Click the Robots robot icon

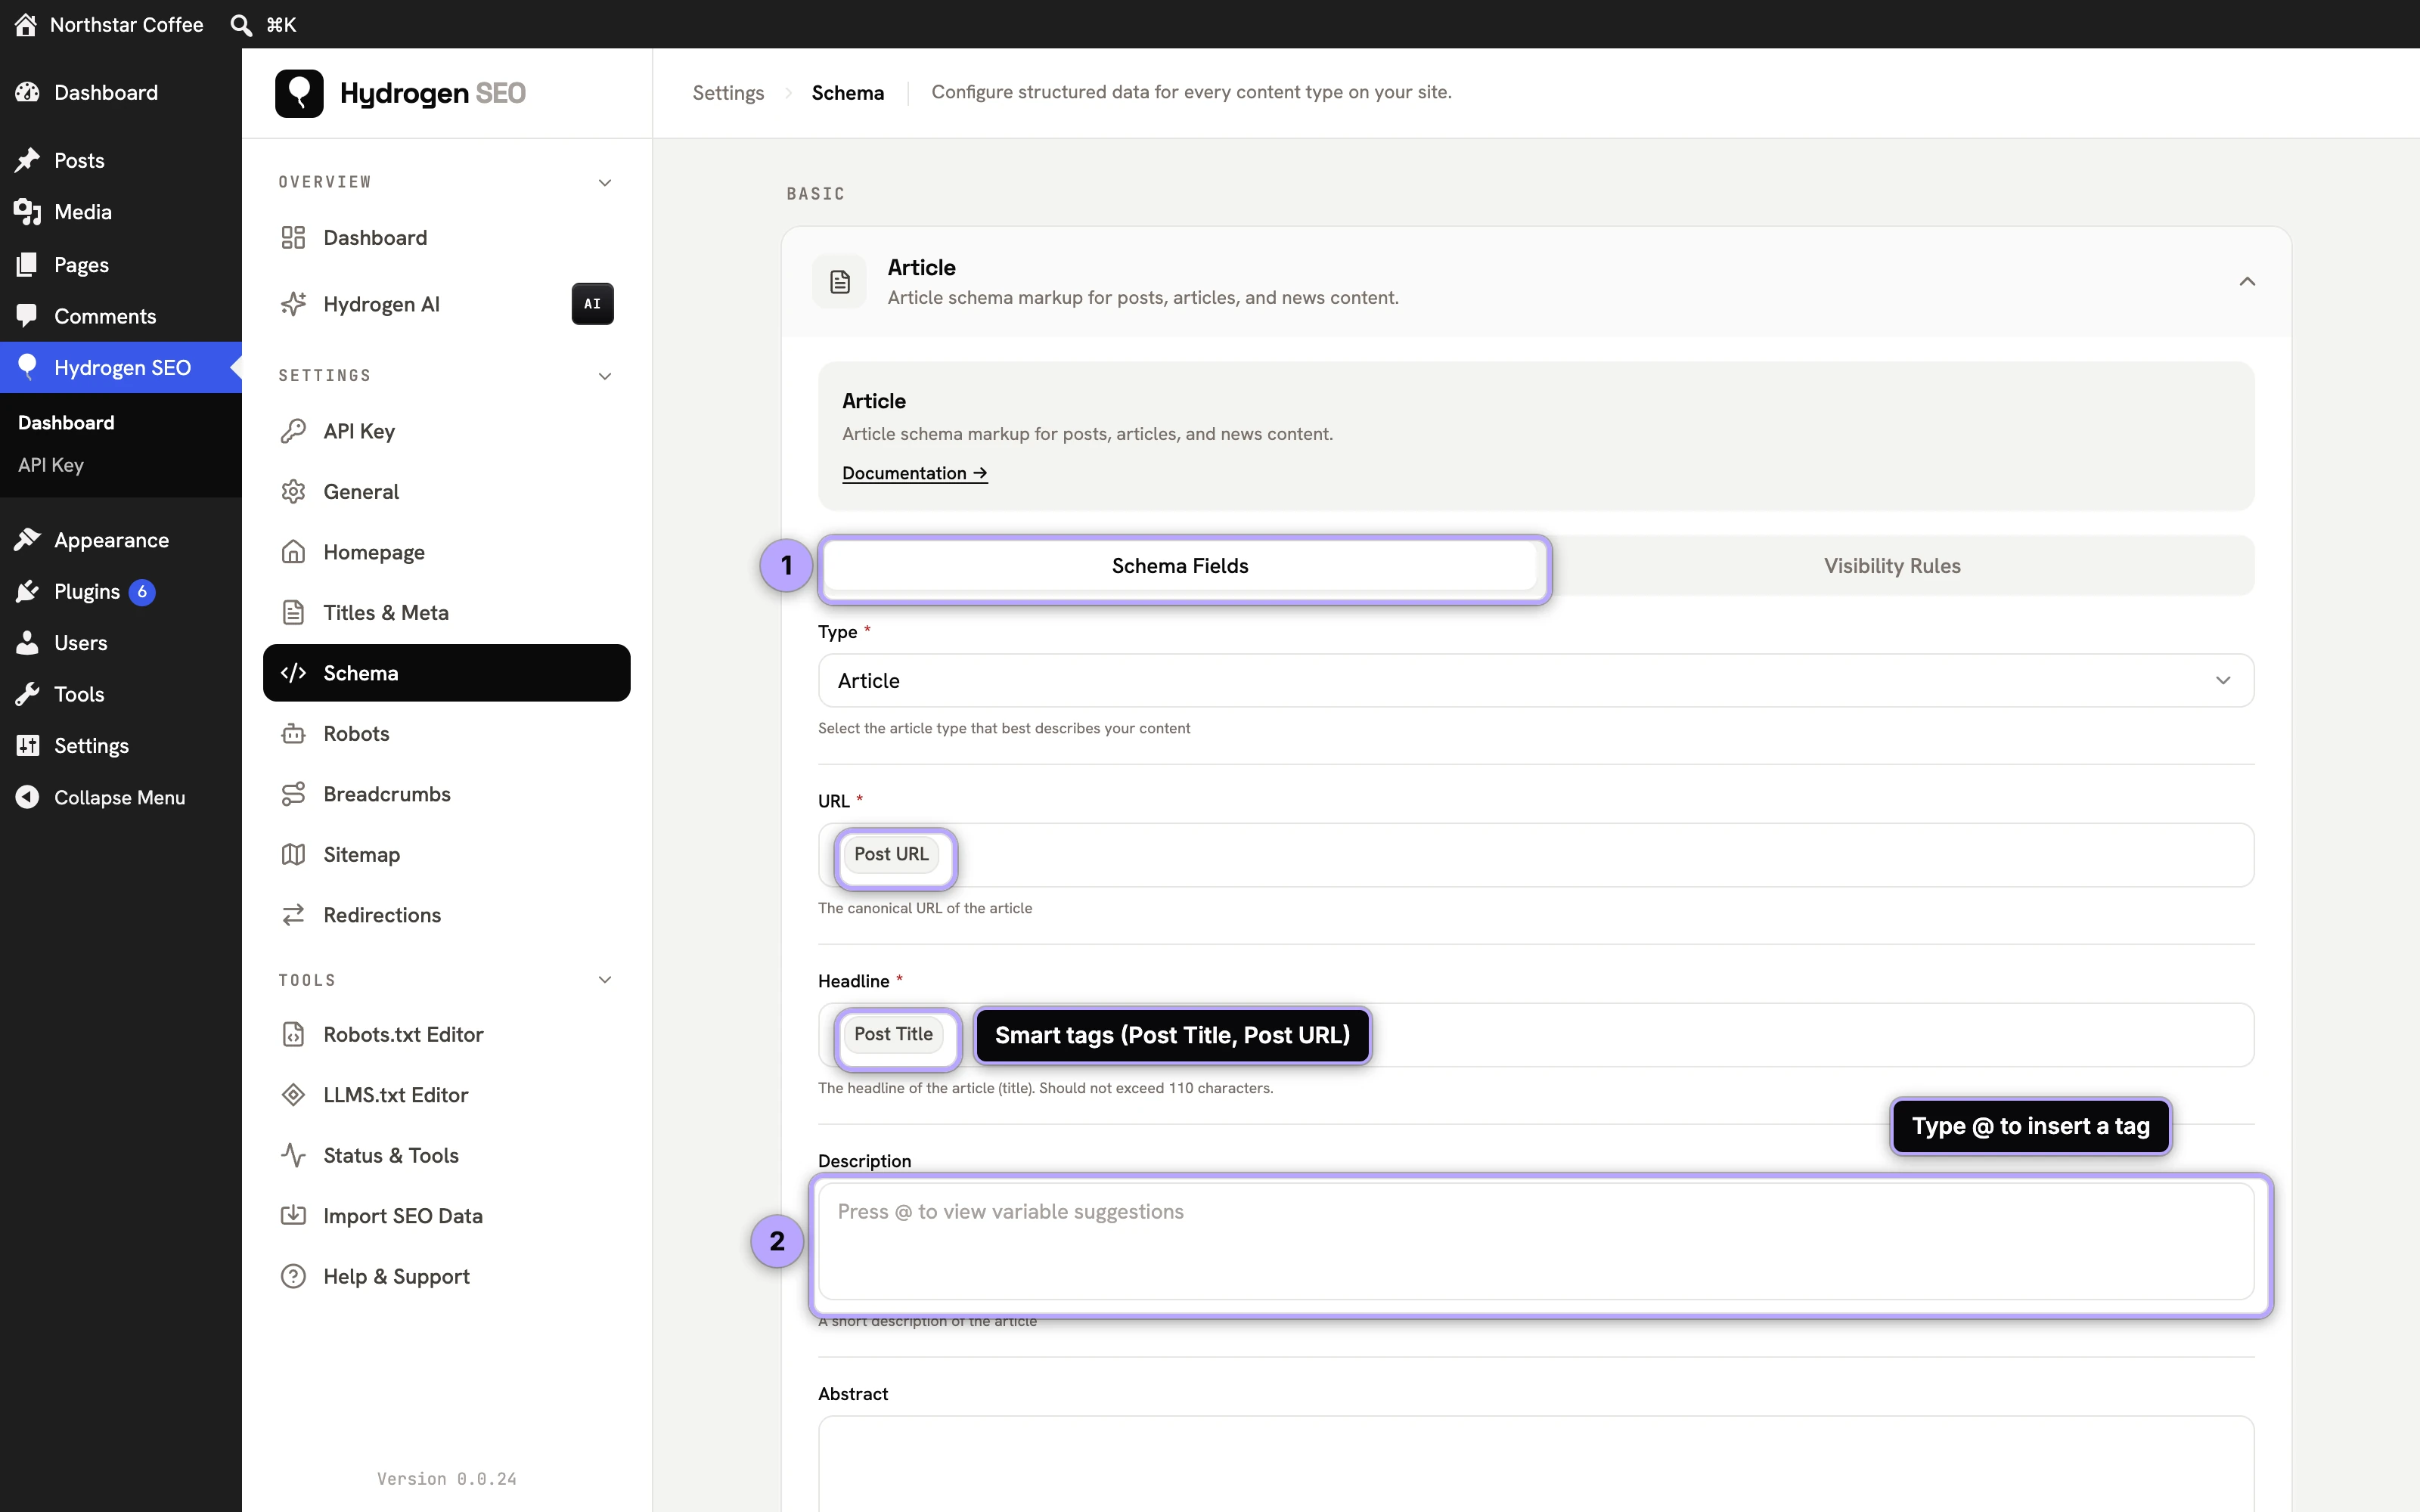tap(293, 734)
